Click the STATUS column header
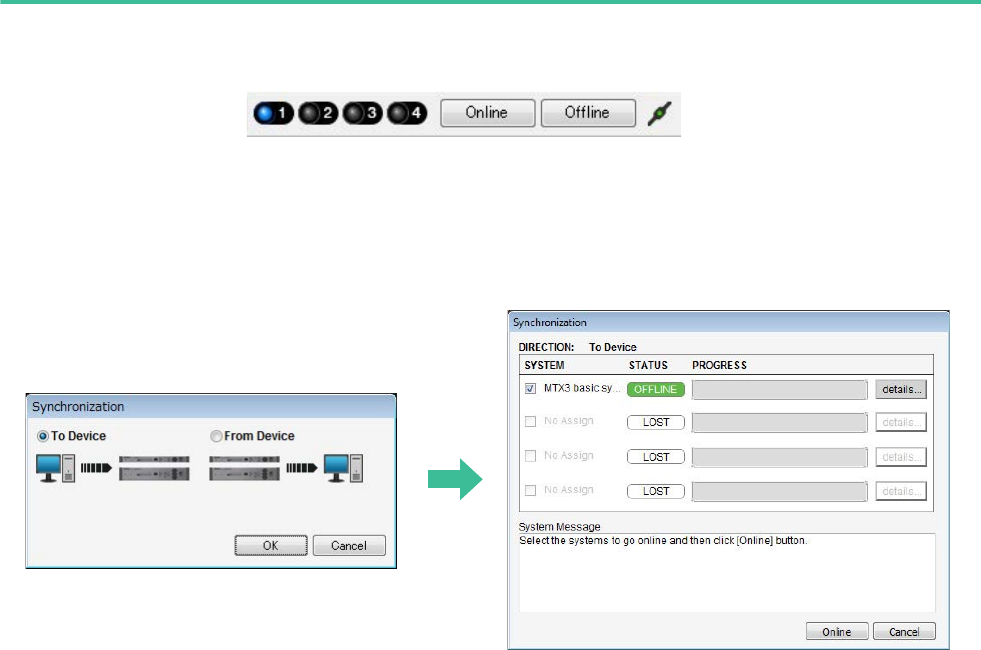 click(x=648, y=365)
